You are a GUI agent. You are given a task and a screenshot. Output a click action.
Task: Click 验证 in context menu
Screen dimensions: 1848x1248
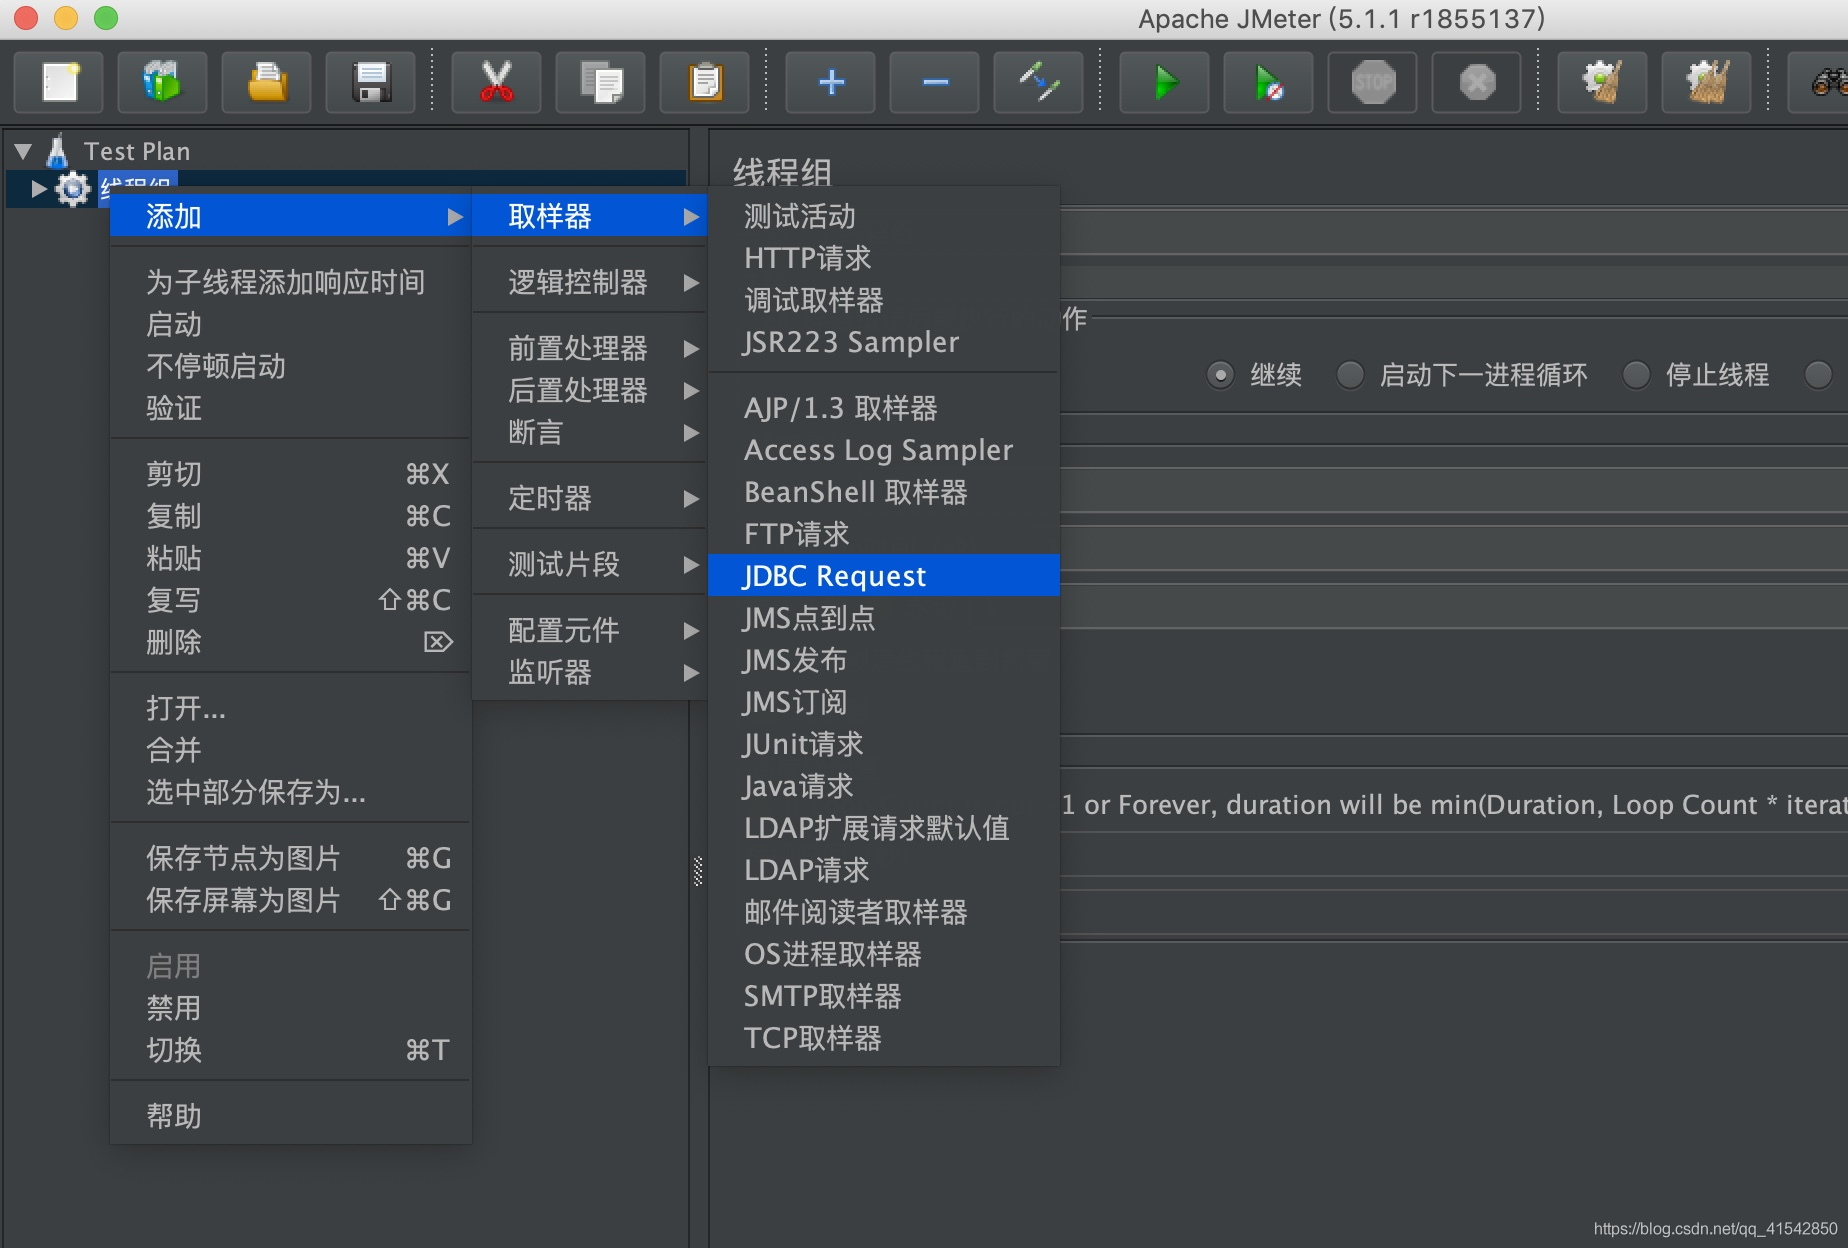[290, 408]
